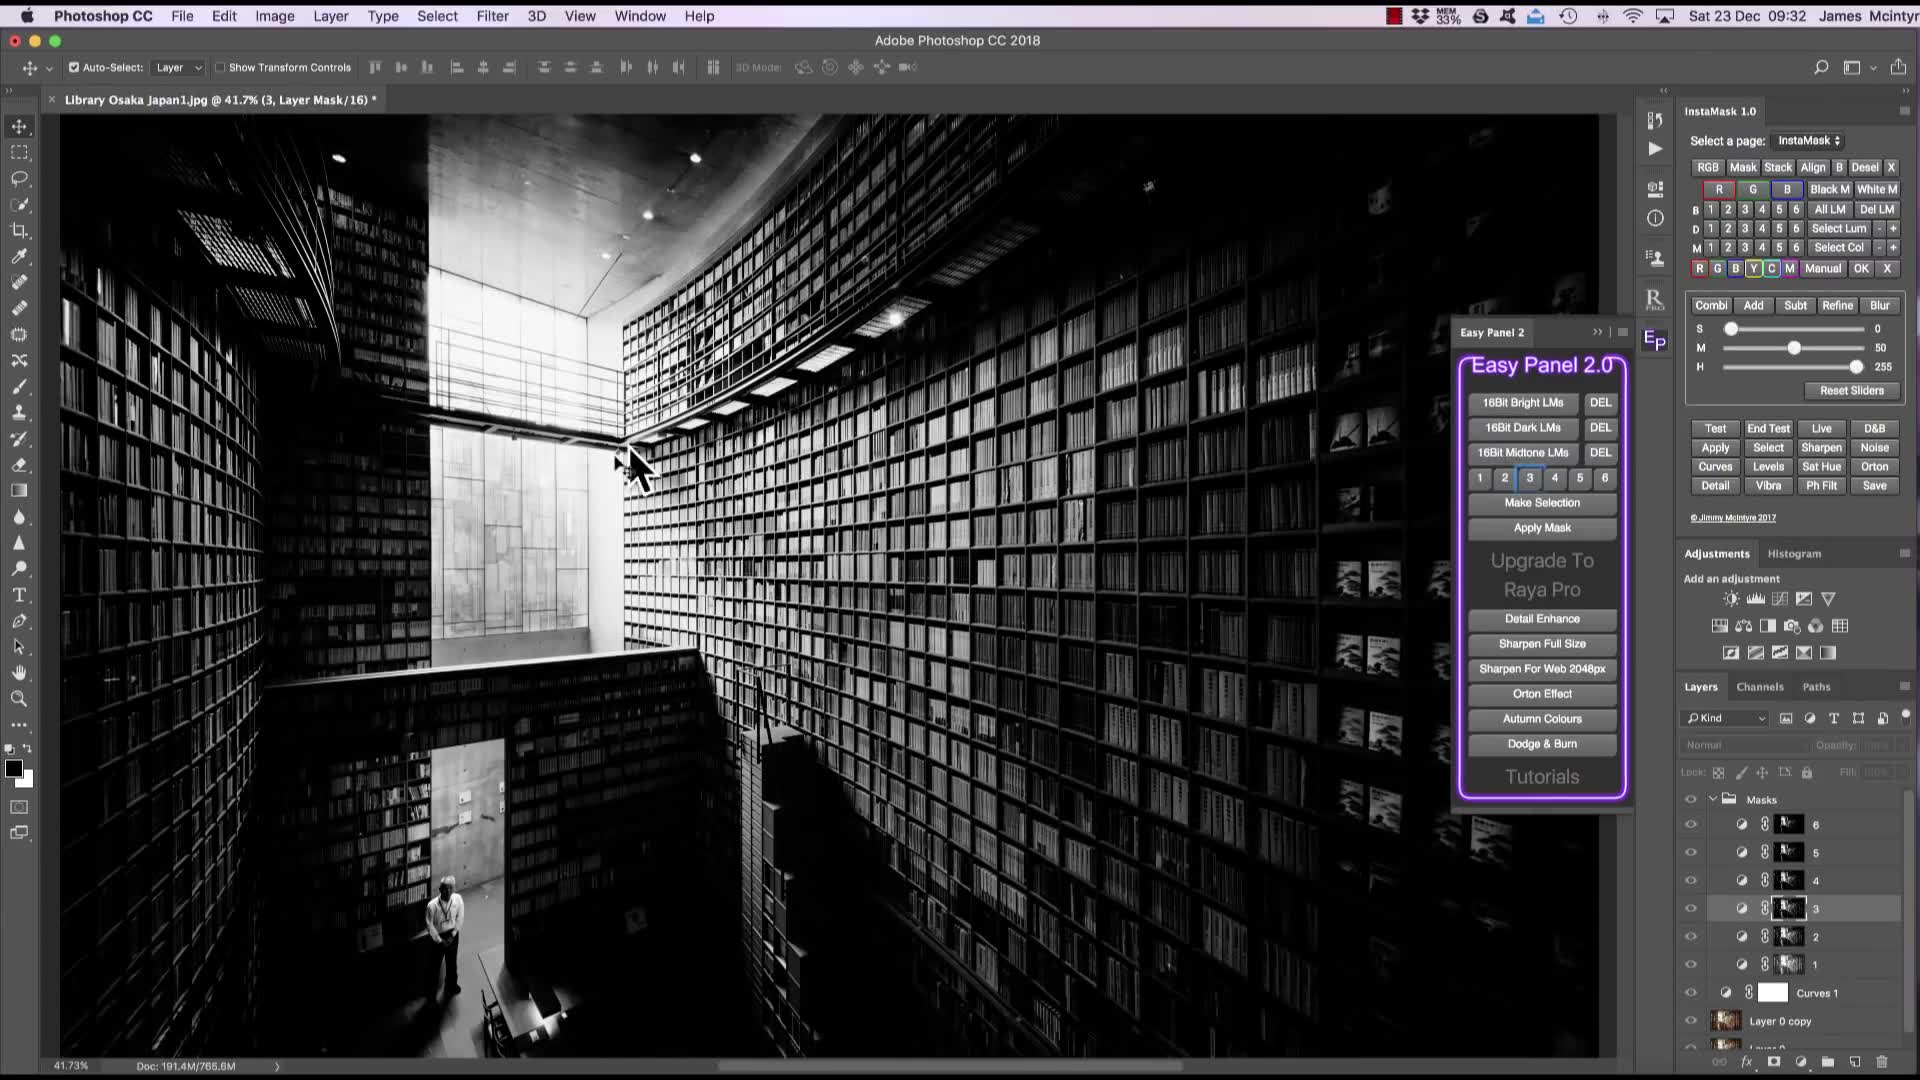Click the Reset Sliders button
This screenshot has width=1920, height=1080.
(1851, 391)
